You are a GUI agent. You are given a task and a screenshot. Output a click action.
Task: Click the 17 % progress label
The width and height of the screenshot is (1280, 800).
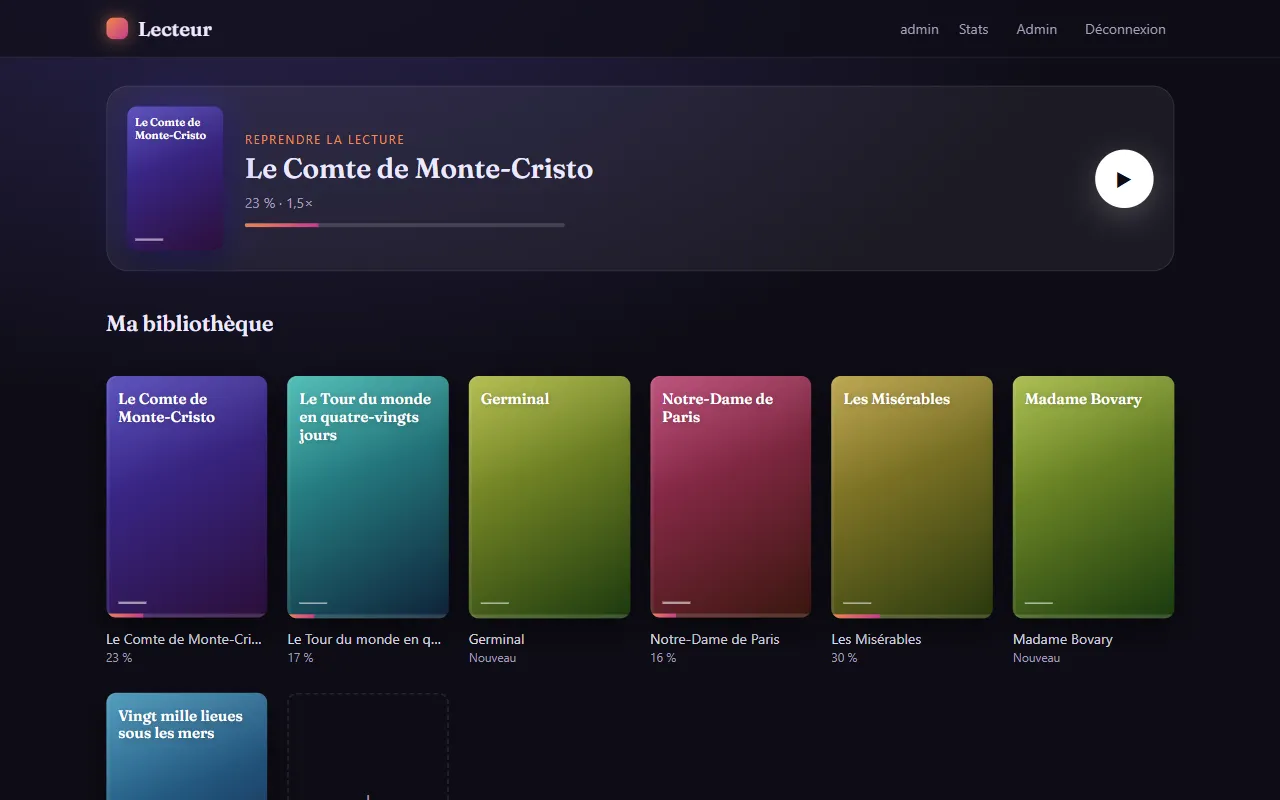click(x=301, y=658)
